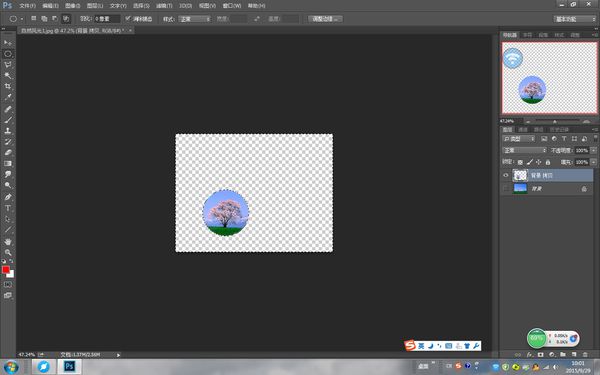Click the refine edge button
The height and width of the screenshot is (375, 600).
325,19
